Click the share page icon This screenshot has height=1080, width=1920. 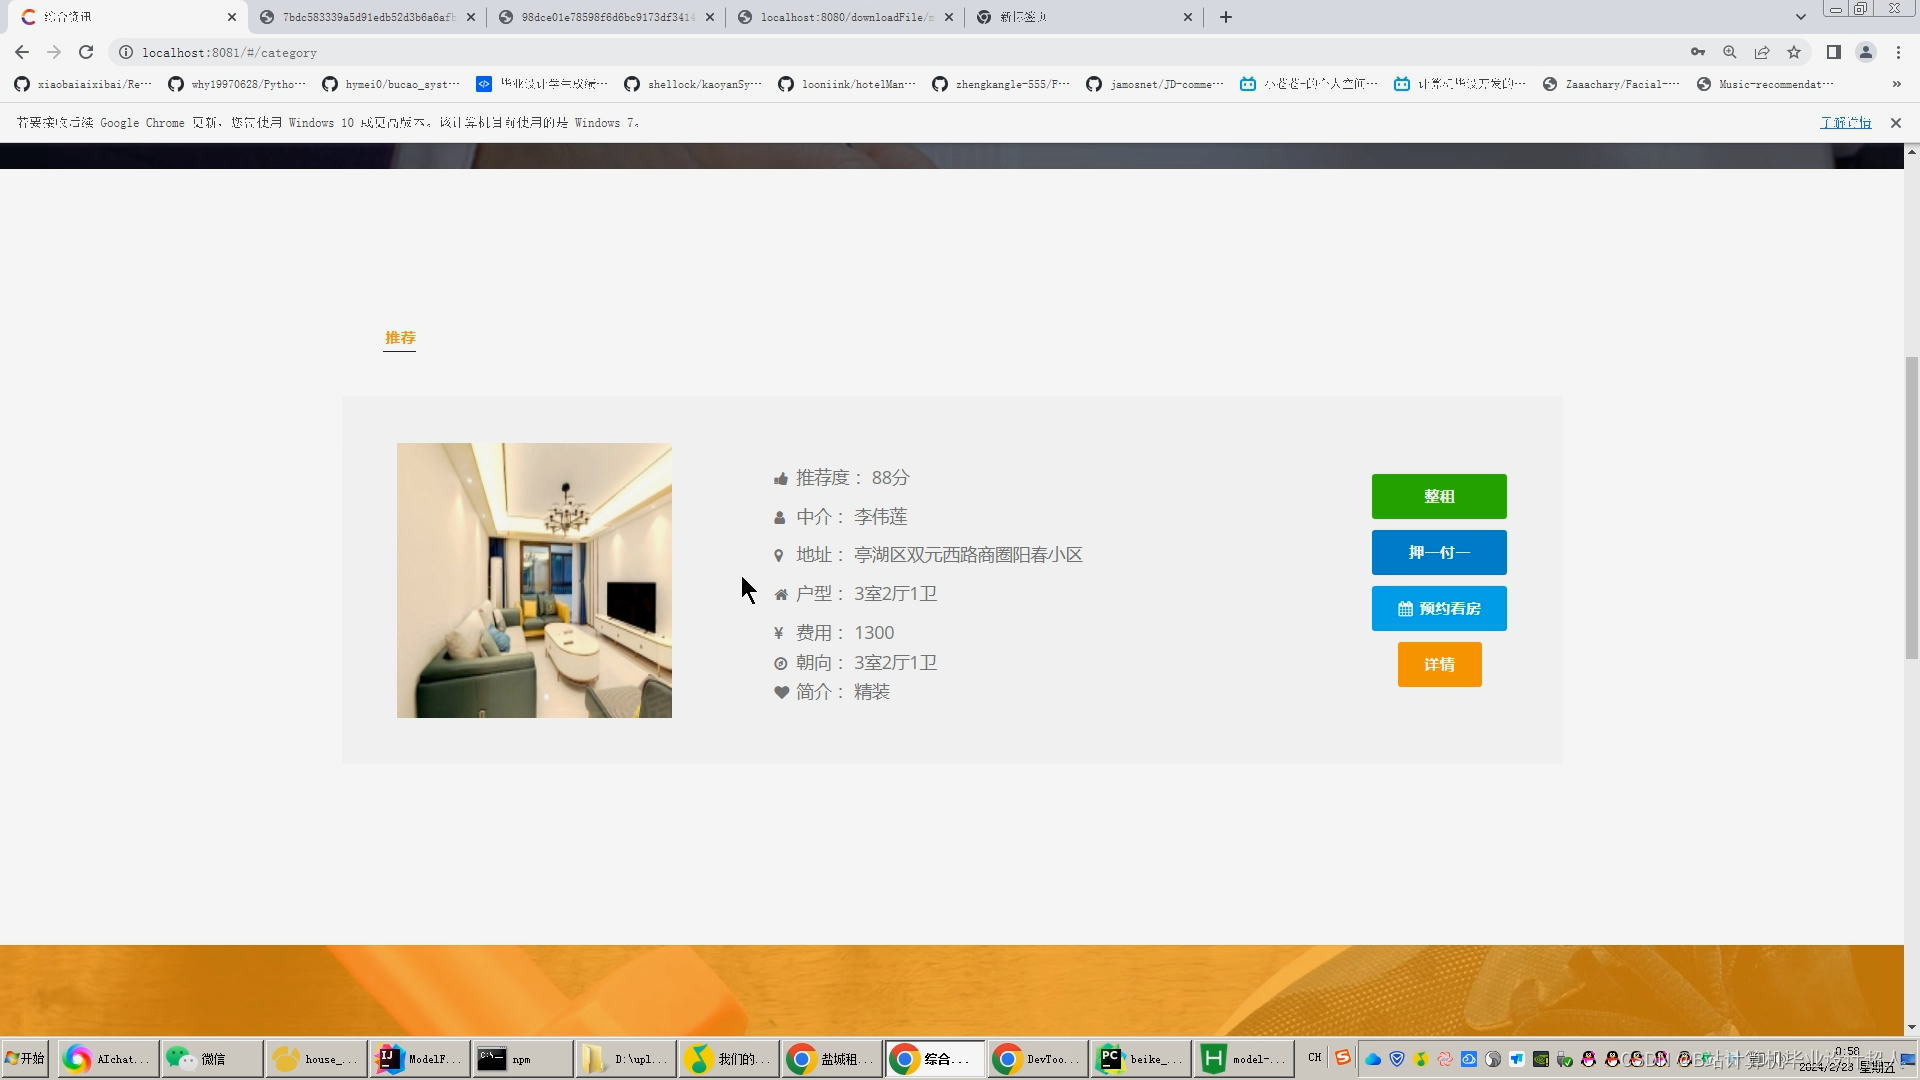point(1762,52)
